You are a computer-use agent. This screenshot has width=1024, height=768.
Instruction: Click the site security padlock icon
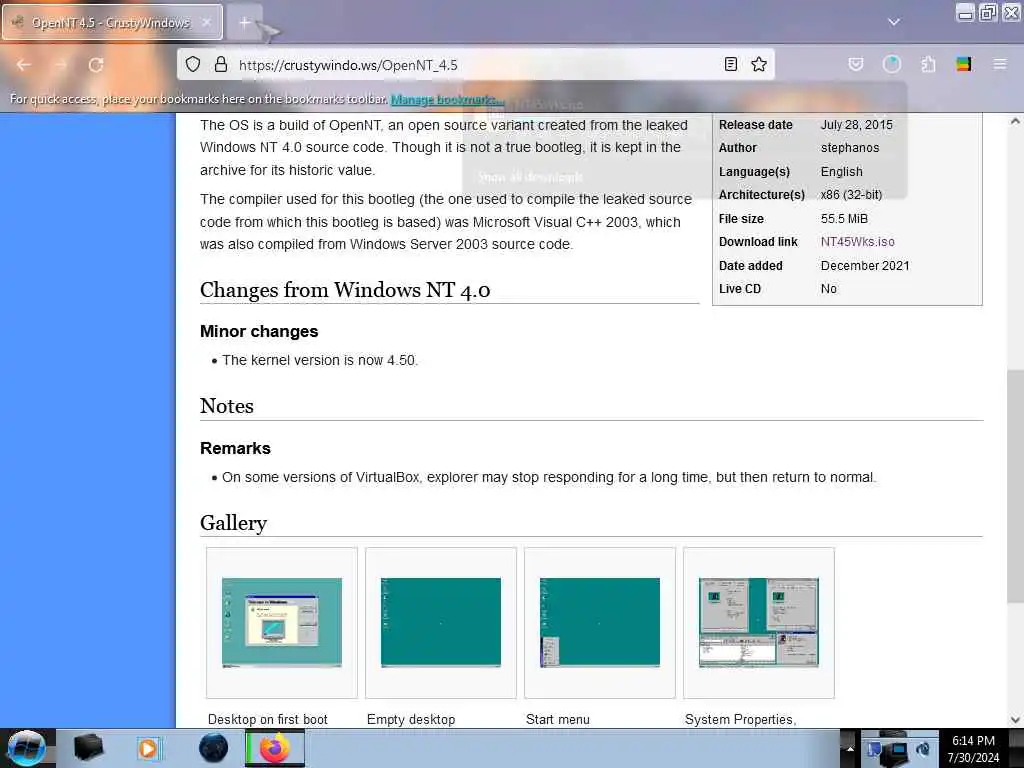pyautogui.click(x=221, y=64)
